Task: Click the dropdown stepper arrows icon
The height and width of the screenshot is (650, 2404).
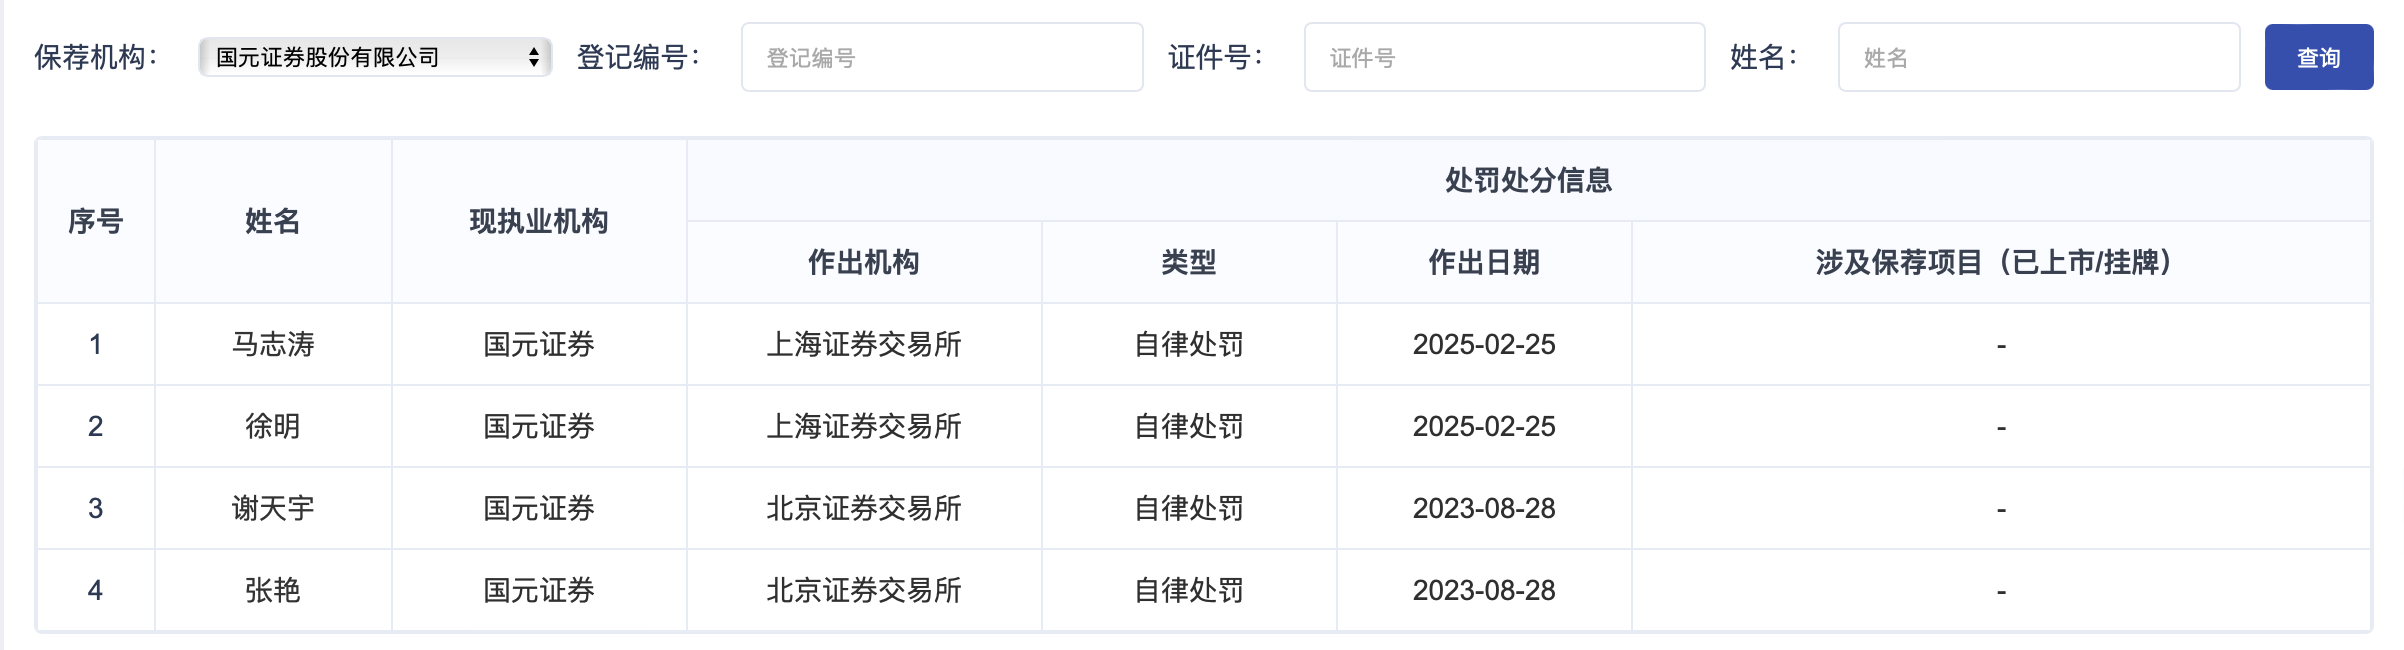Action: click(x=534, y=57)
